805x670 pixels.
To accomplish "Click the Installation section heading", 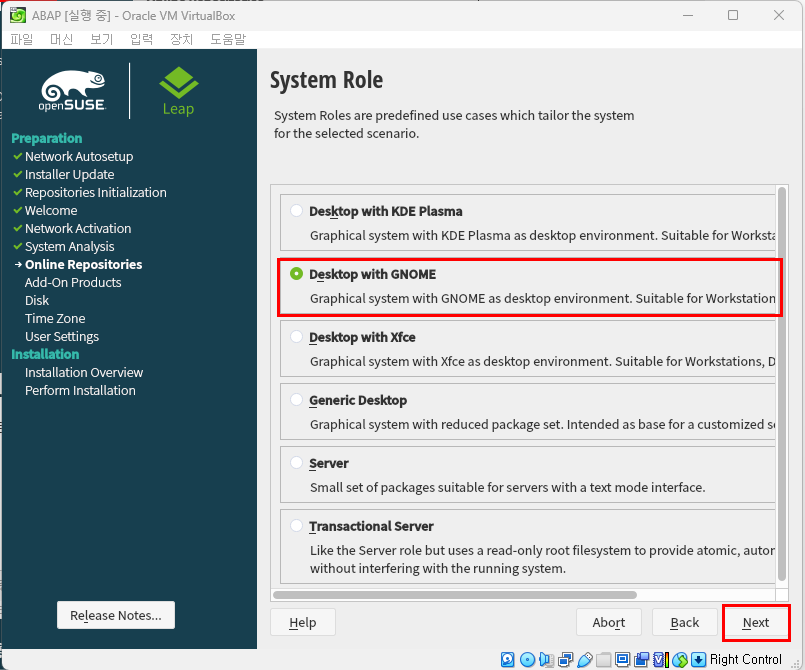I will [45, 354].
